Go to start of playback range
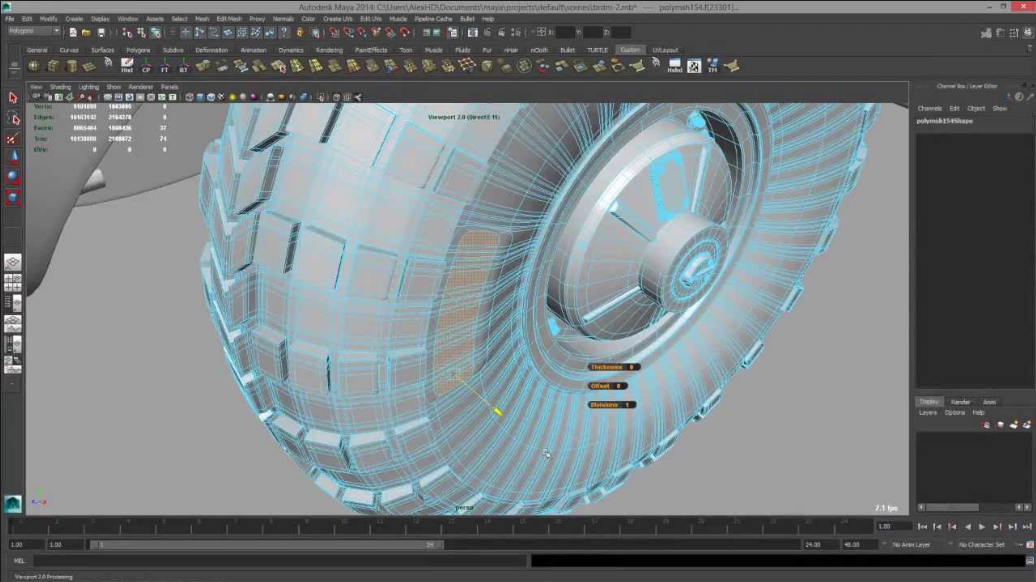The height and width of the screenshot is (582, 1036). point(922,526)
